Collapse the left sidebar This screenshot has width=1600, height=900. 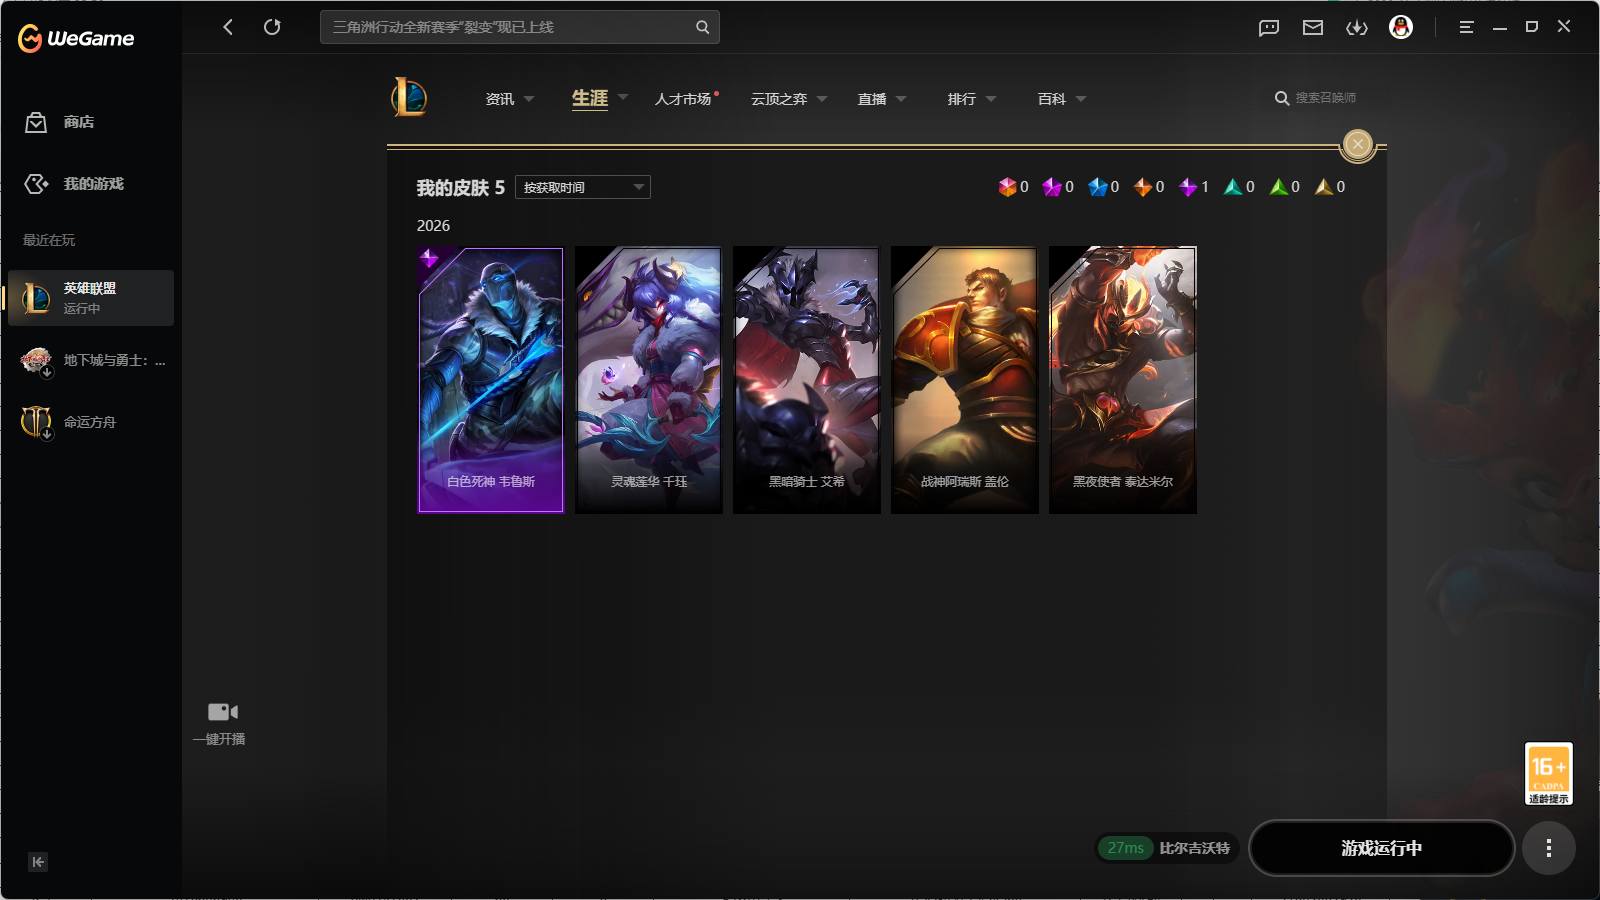38,862
